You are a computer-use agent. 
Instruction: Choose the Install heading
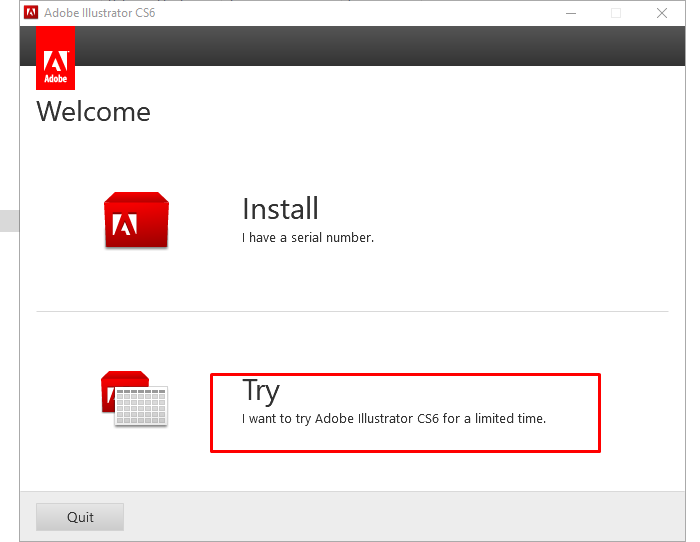click(x=280, y=208)
